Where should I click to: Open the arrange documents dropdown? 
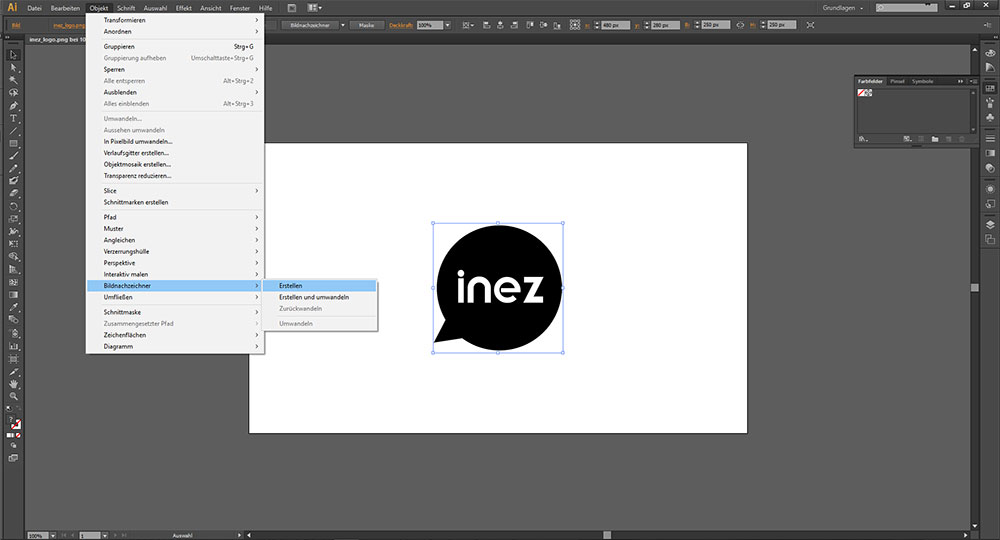[314, 8]
